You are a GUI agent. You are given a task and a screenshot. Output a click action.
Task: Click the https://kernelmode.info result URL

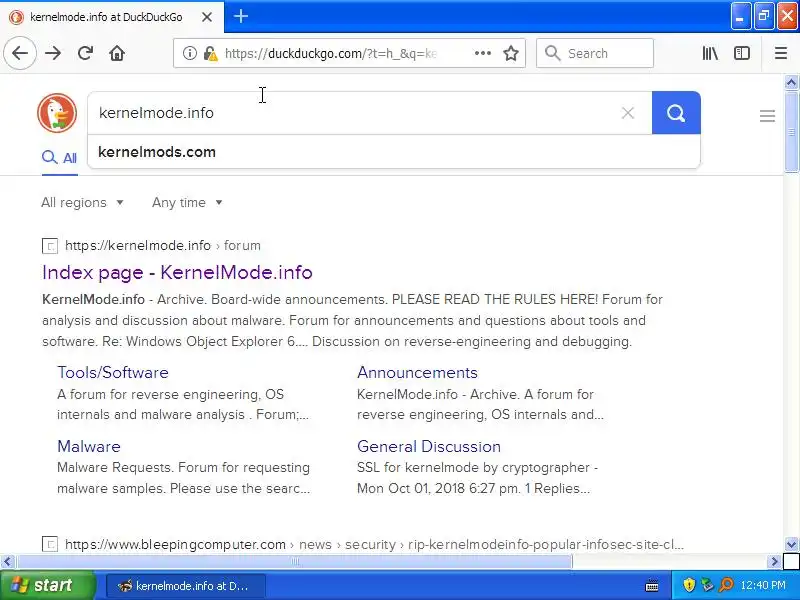(x=163, y=245)
